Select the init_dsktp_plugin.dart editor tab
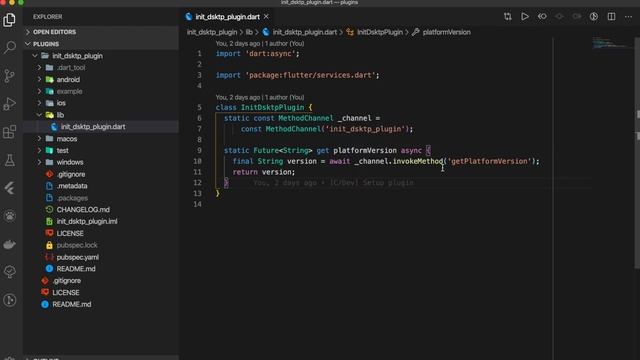Image resolution: width=640 pixels, height=360 pixels. 227,17
